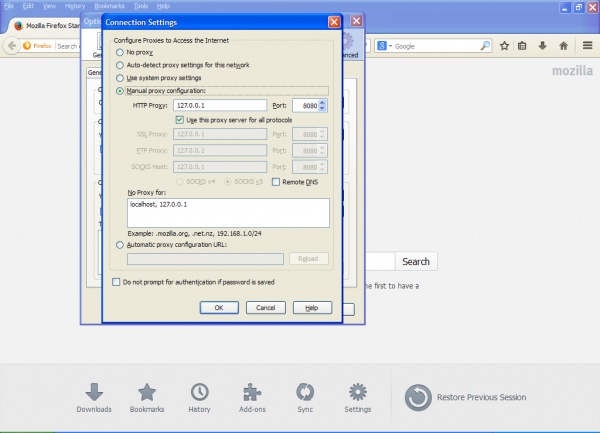This screenshot has height=433, width=600.
Task: Increase HTTP proxy port with up arrow
Action: tap(322, 103)
